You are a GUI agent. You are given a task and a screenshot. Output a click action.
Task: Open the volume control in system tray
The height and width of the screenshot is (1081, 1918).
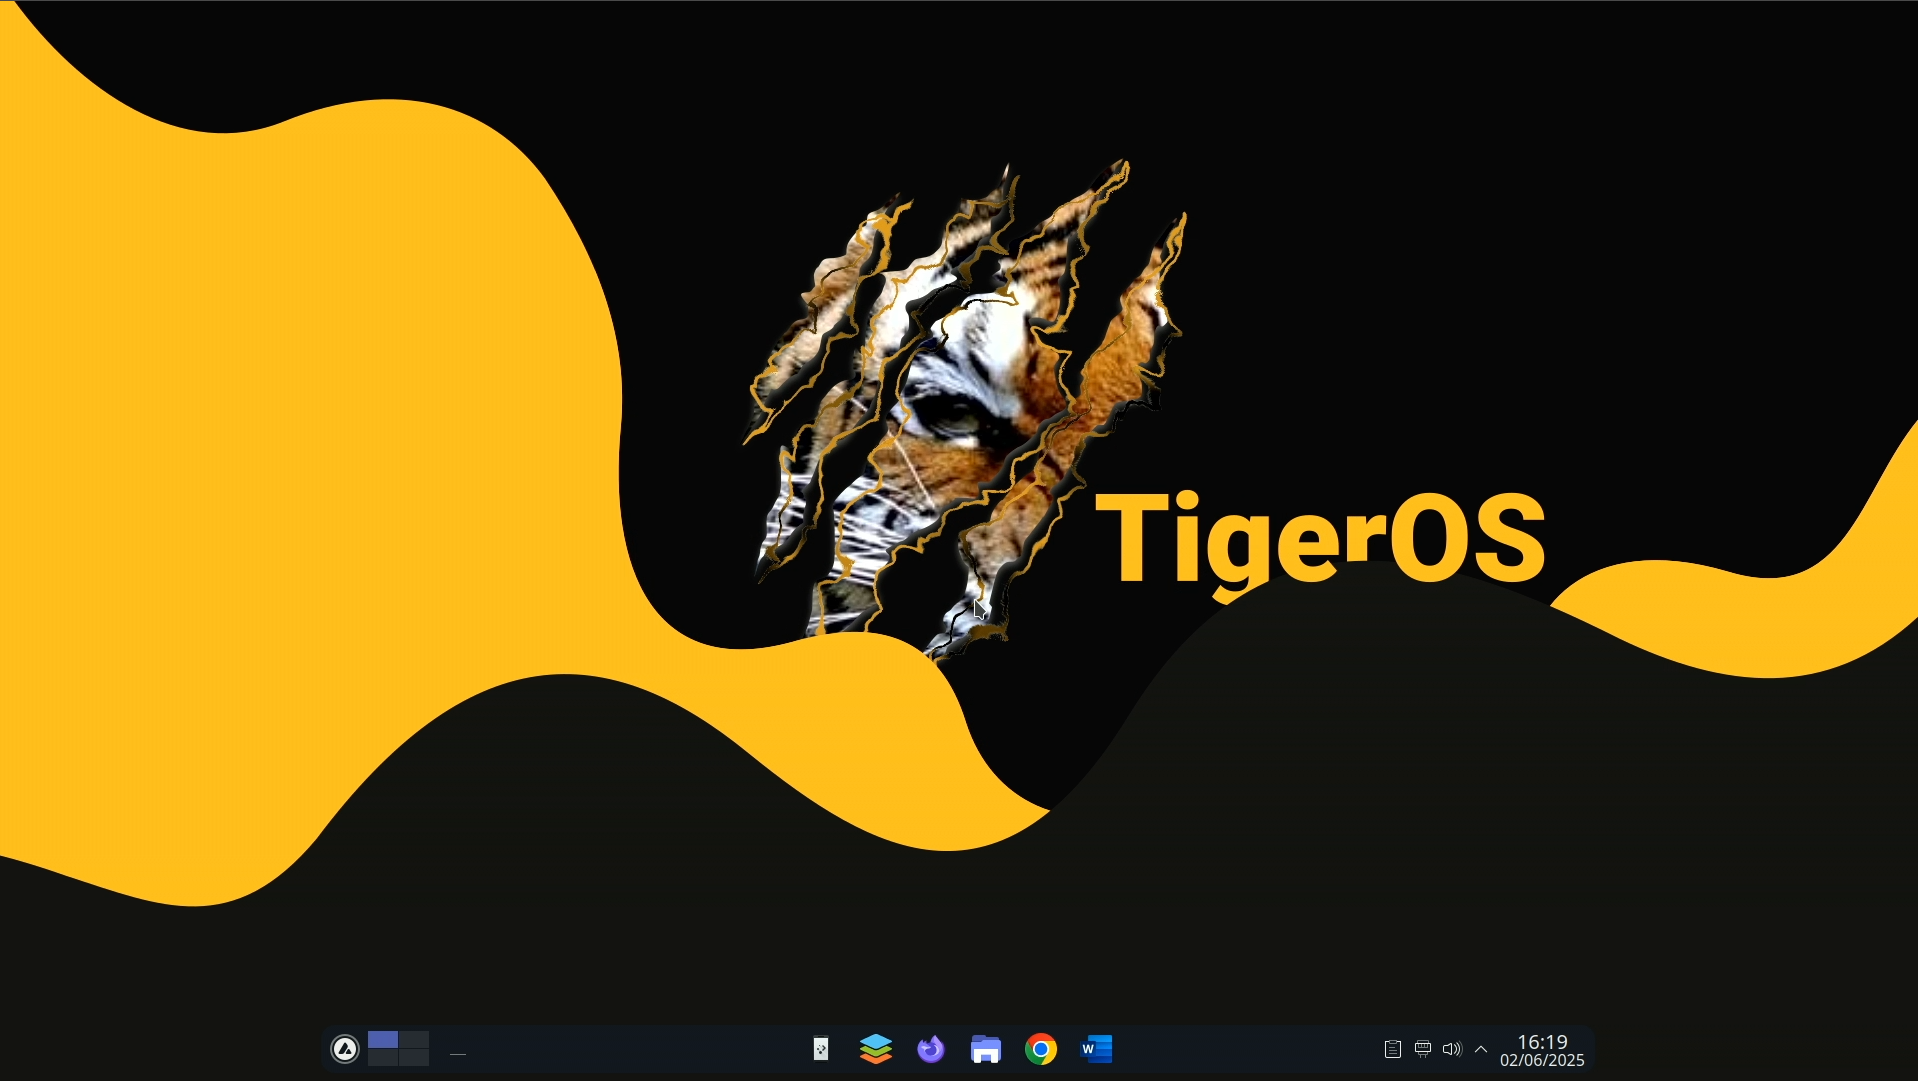point(1452,1049)
